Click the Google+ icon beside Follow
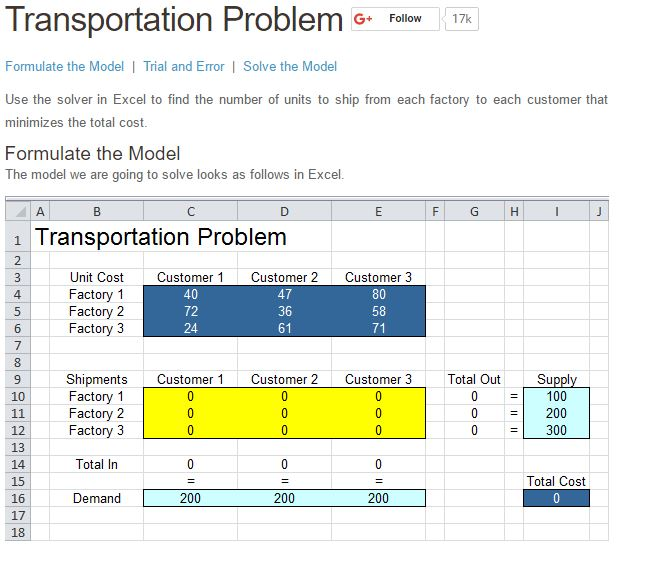The image size is (645, 578). point(366,19)
